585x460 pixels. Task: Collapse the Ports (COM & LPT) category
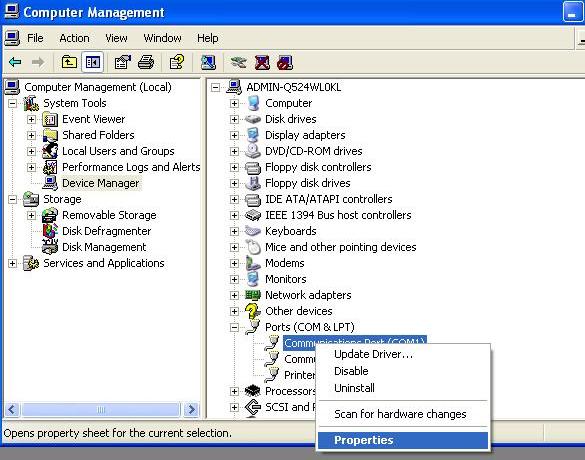234,327
